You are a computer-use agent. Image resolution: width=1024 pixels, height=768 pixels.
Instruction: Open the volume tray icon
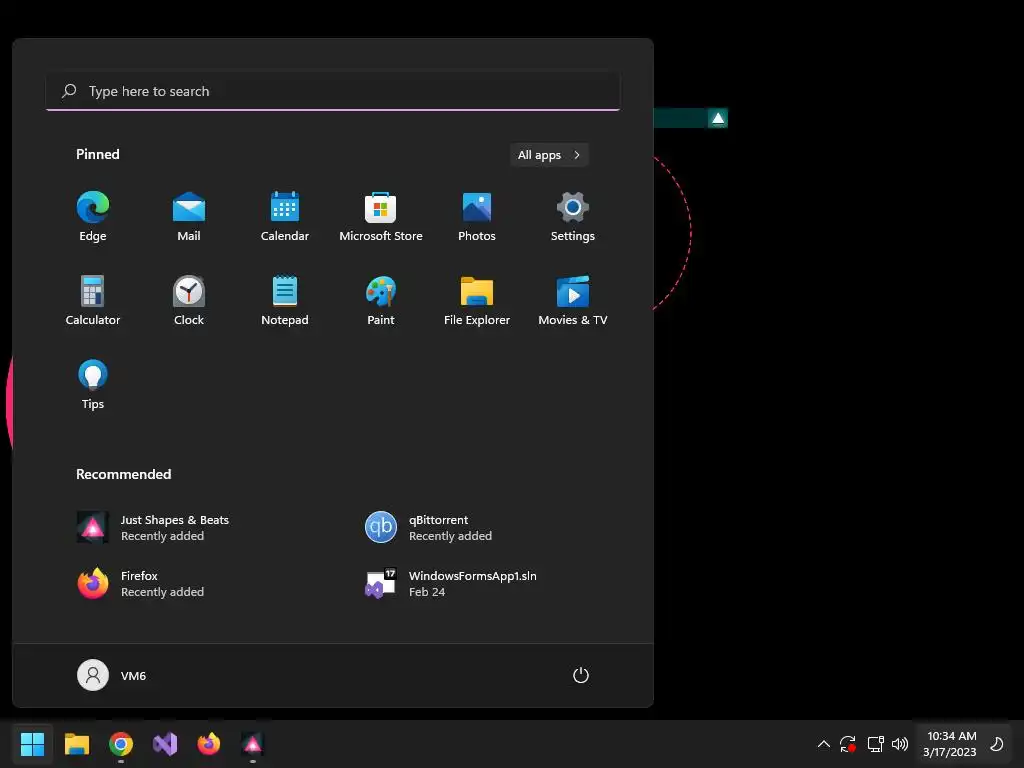coord(900,744)
